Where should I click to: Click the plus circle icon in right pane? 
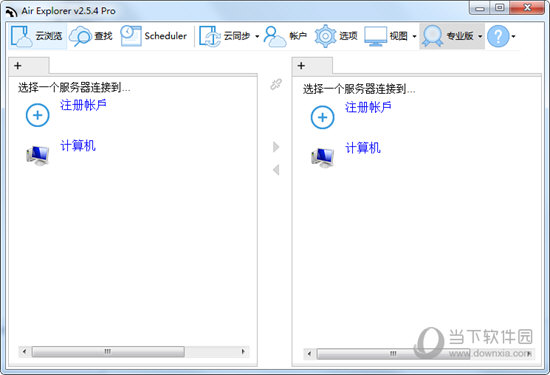pyautogui.click(x=322, y=117)
